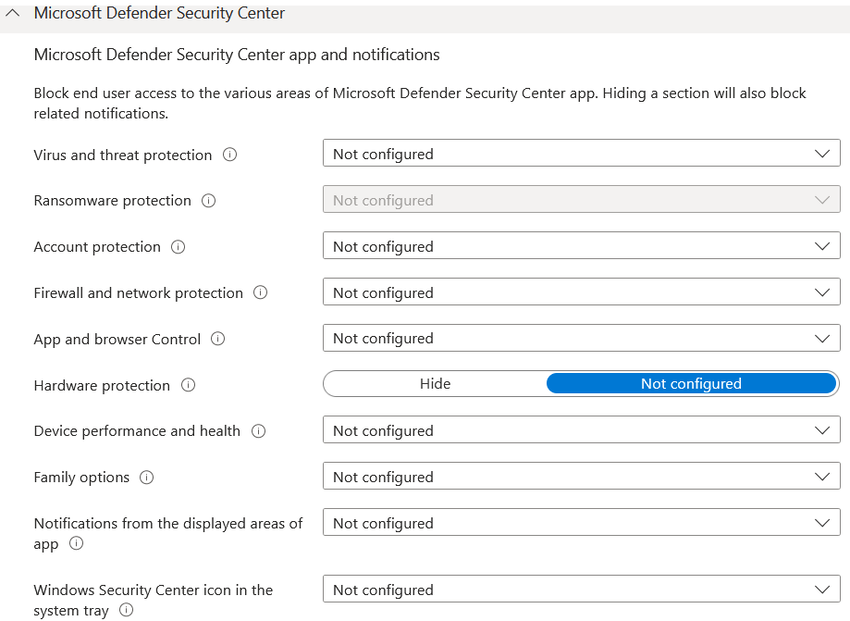Collapse the Microsoft Defender Security Center section
The height and width of the screenshot is (621, 850).
[x=13, y=14]
